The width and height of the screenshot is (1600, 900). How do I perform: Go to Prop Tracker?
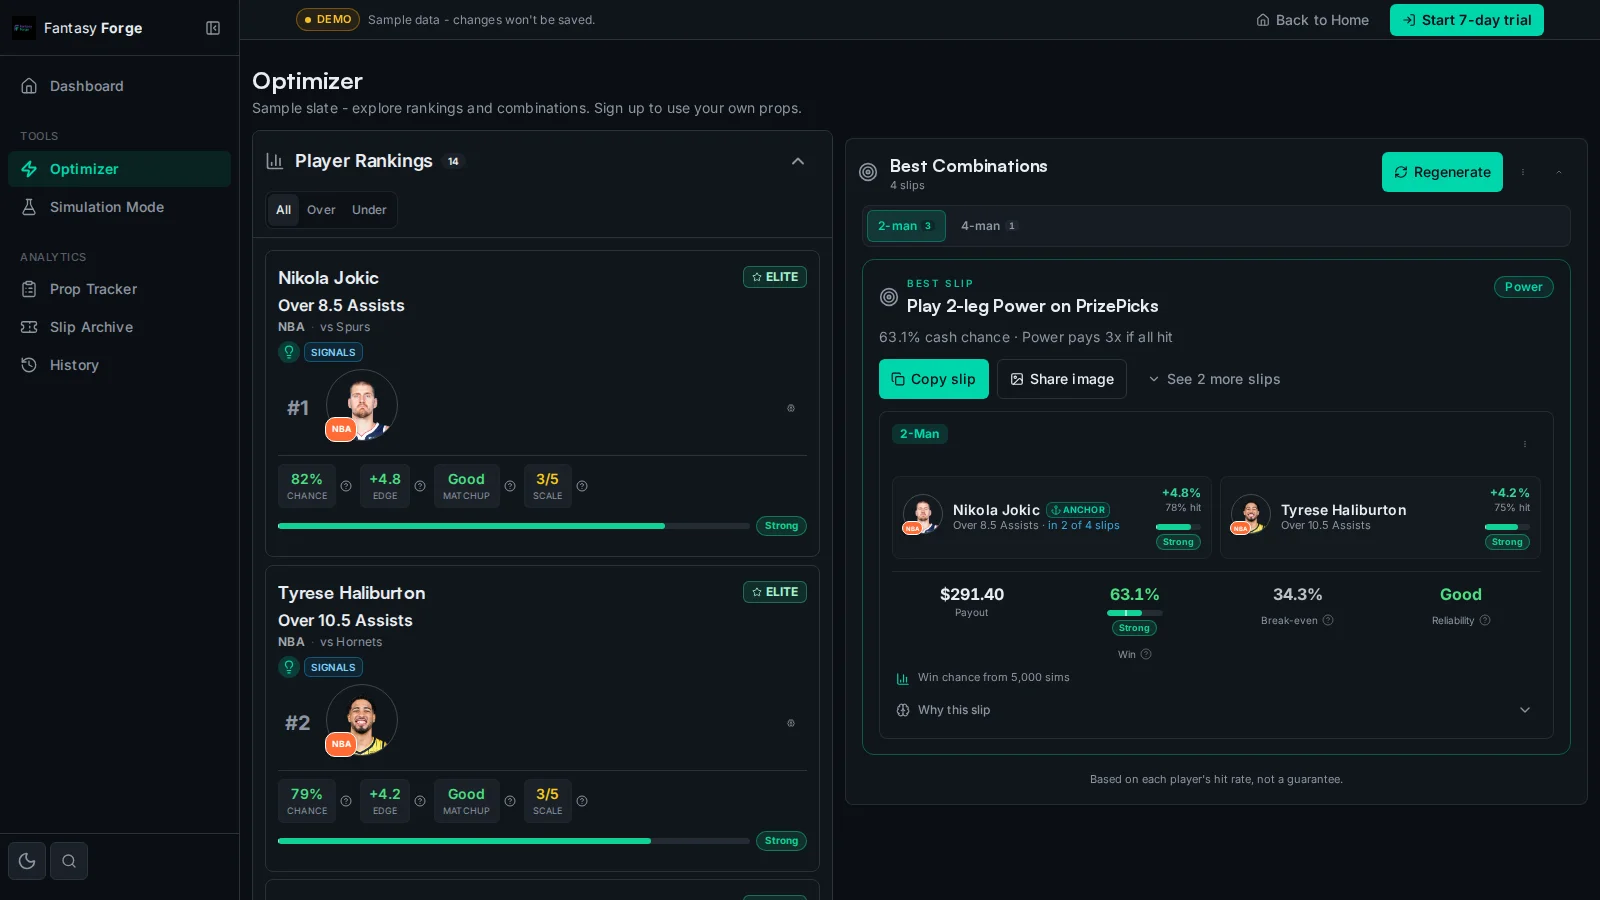119,289
